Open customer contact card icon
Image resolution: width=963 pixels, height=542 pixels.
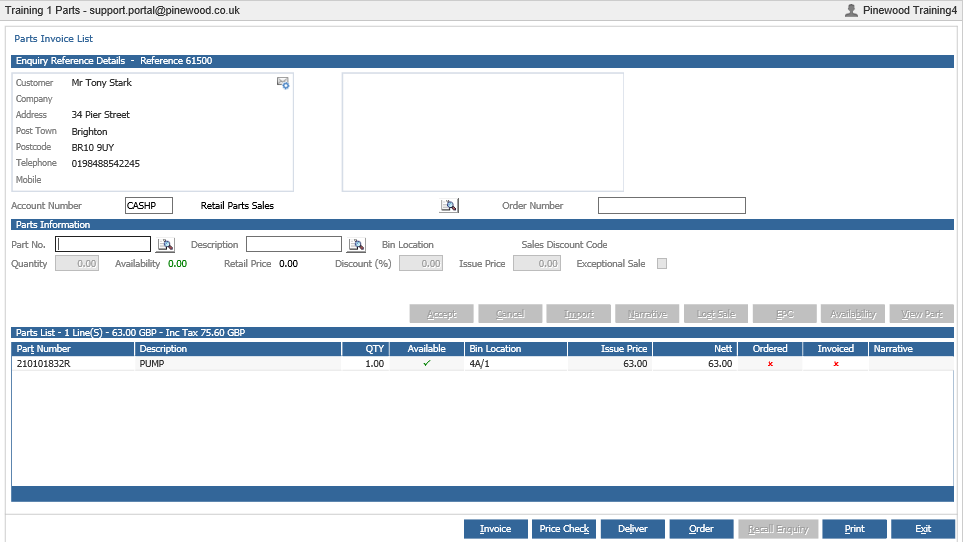[283, 83]
